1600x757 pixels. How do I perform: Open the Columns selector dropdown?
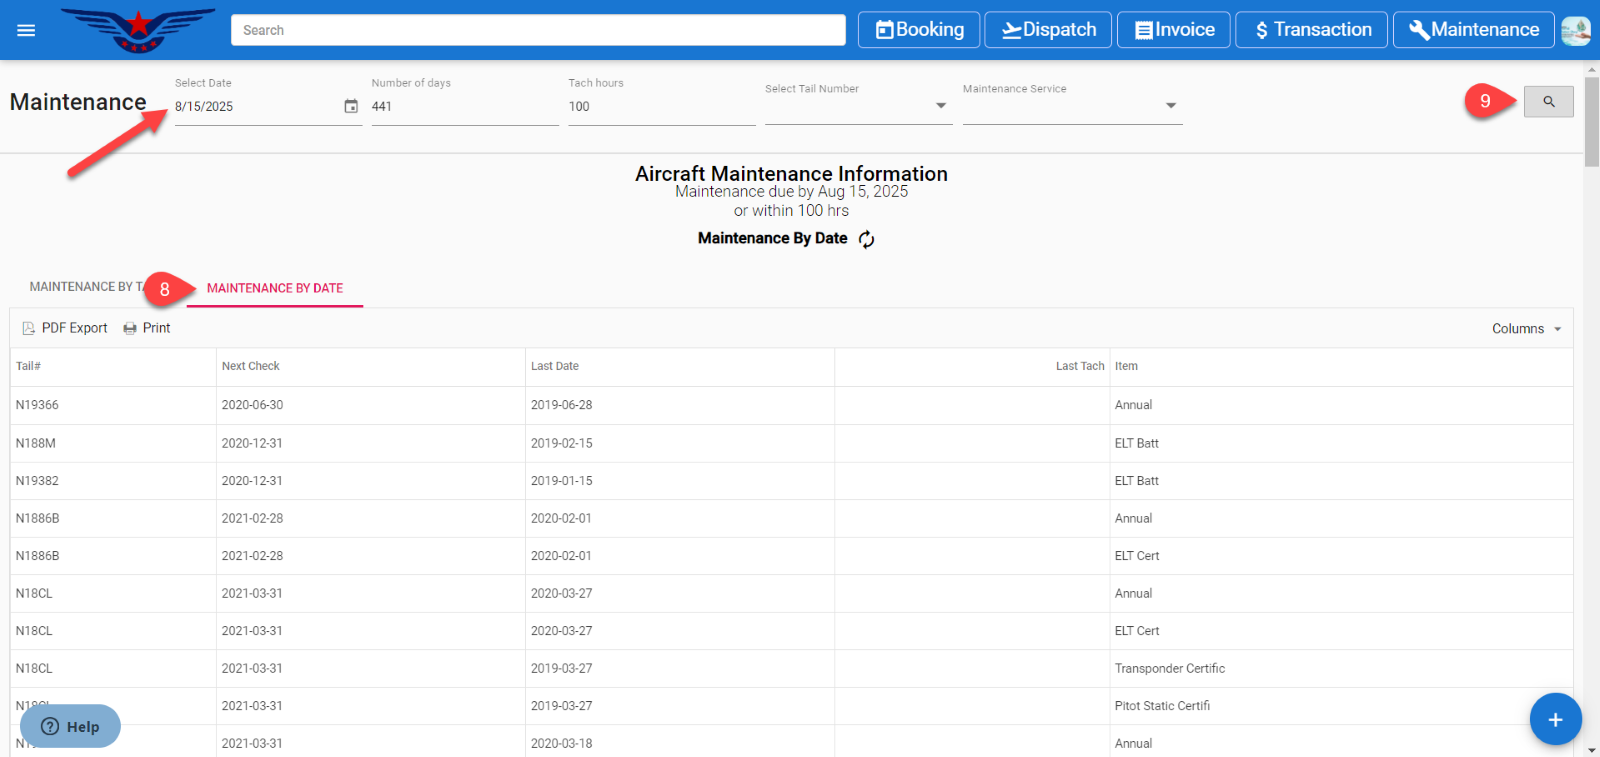click(1527, 329)
